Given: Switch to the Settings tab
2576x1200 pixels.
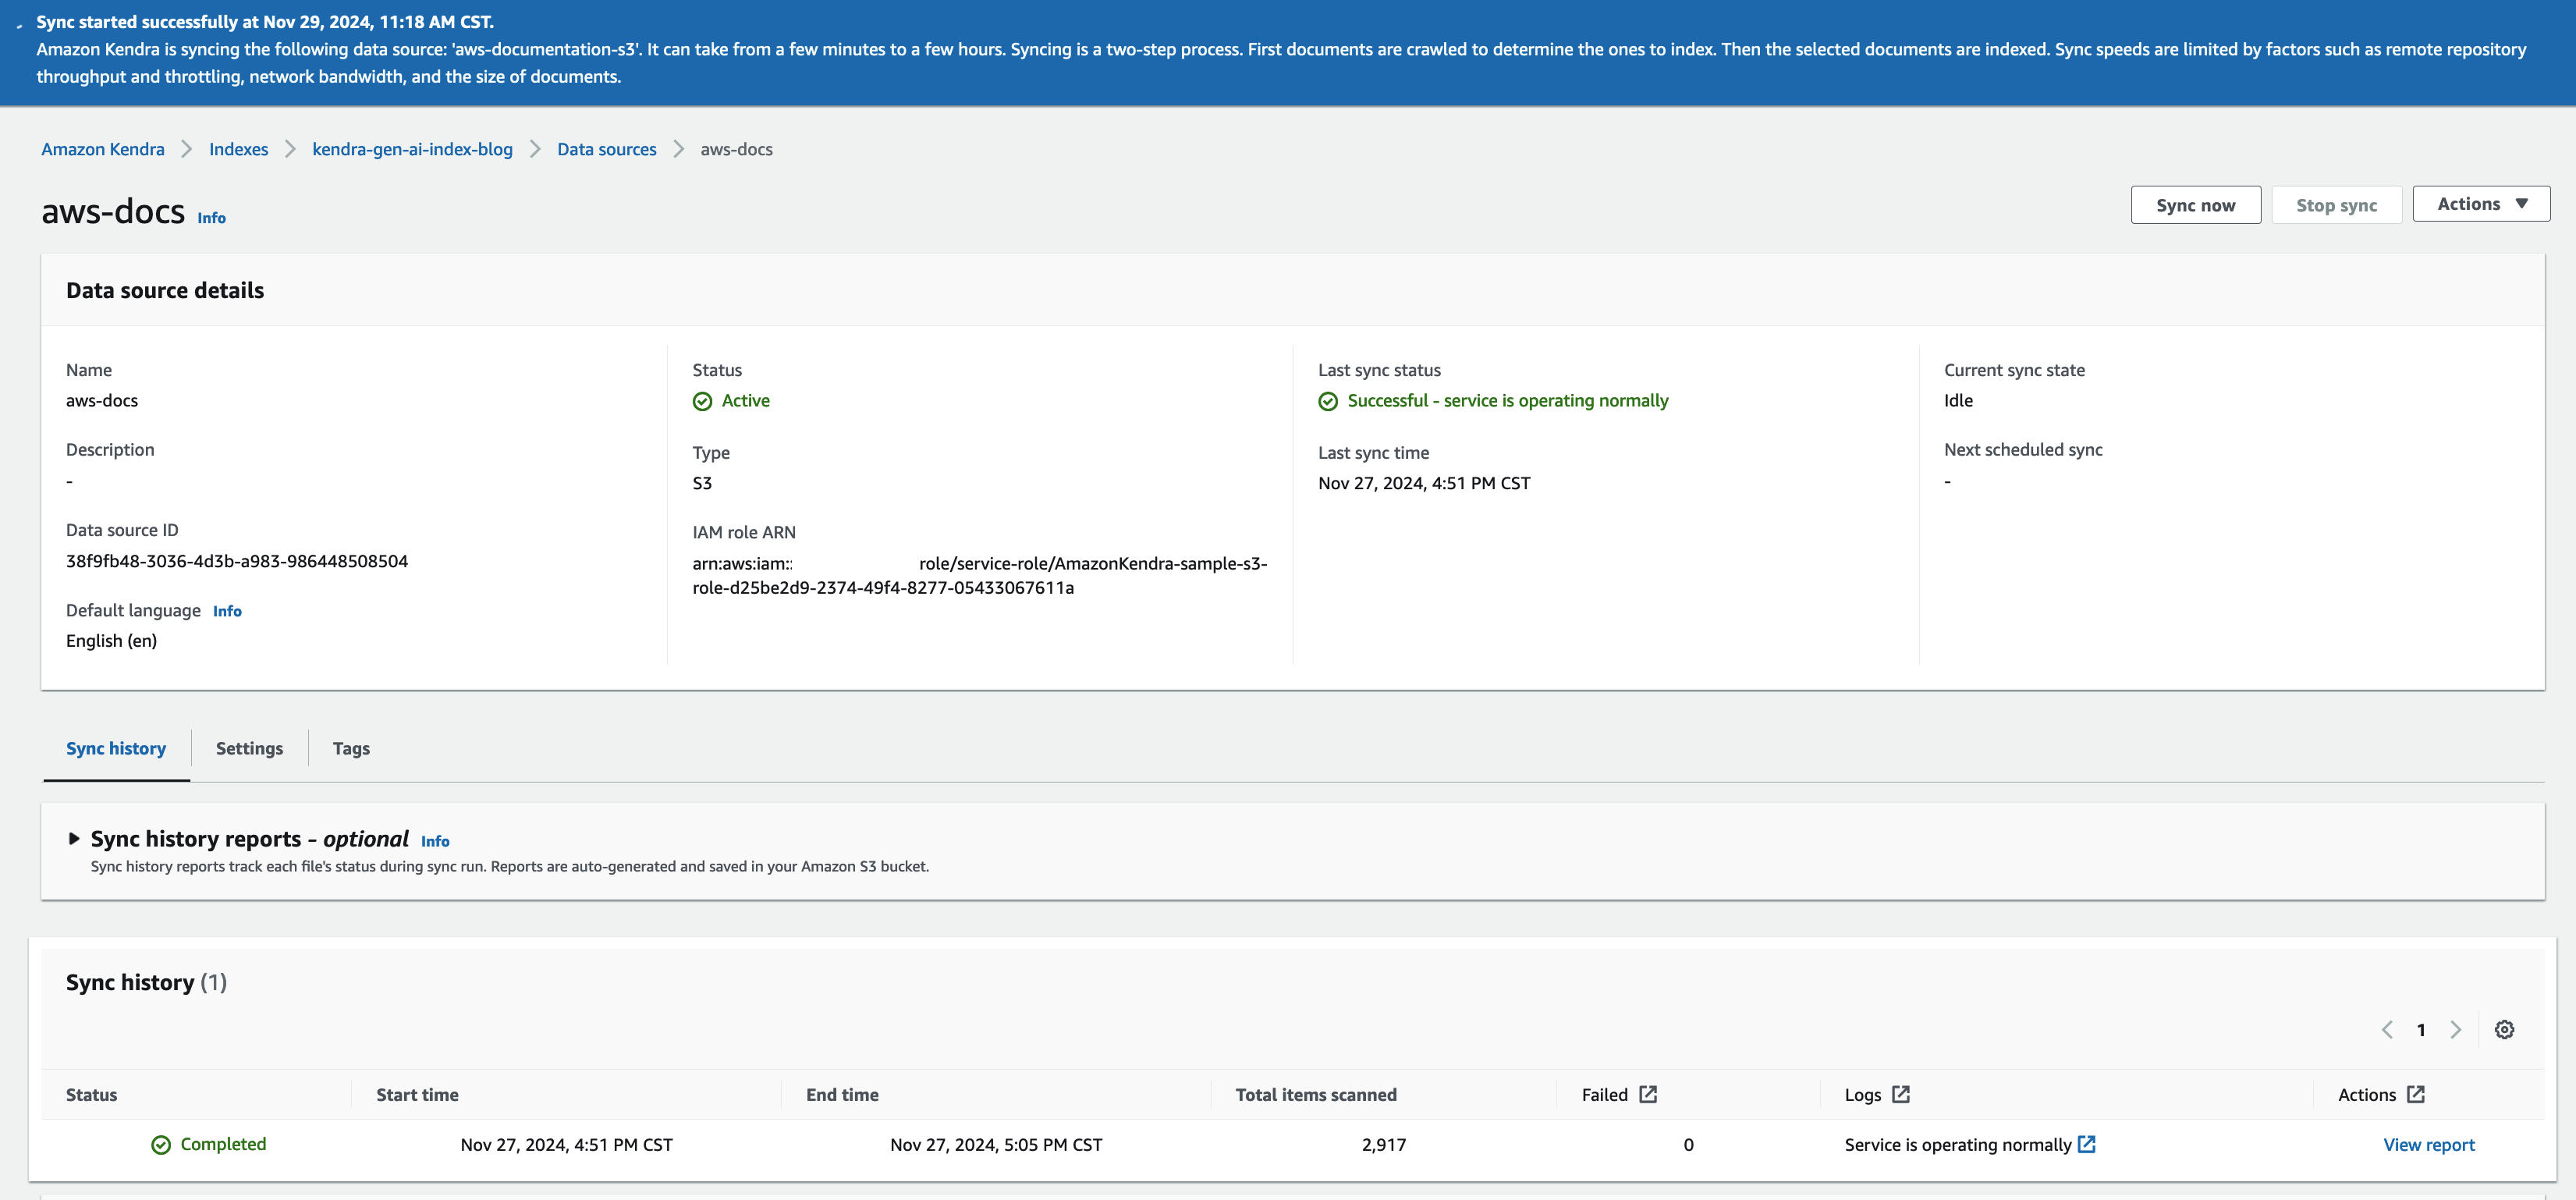Looking at the screenshot, I should click(x=249, y=748).
